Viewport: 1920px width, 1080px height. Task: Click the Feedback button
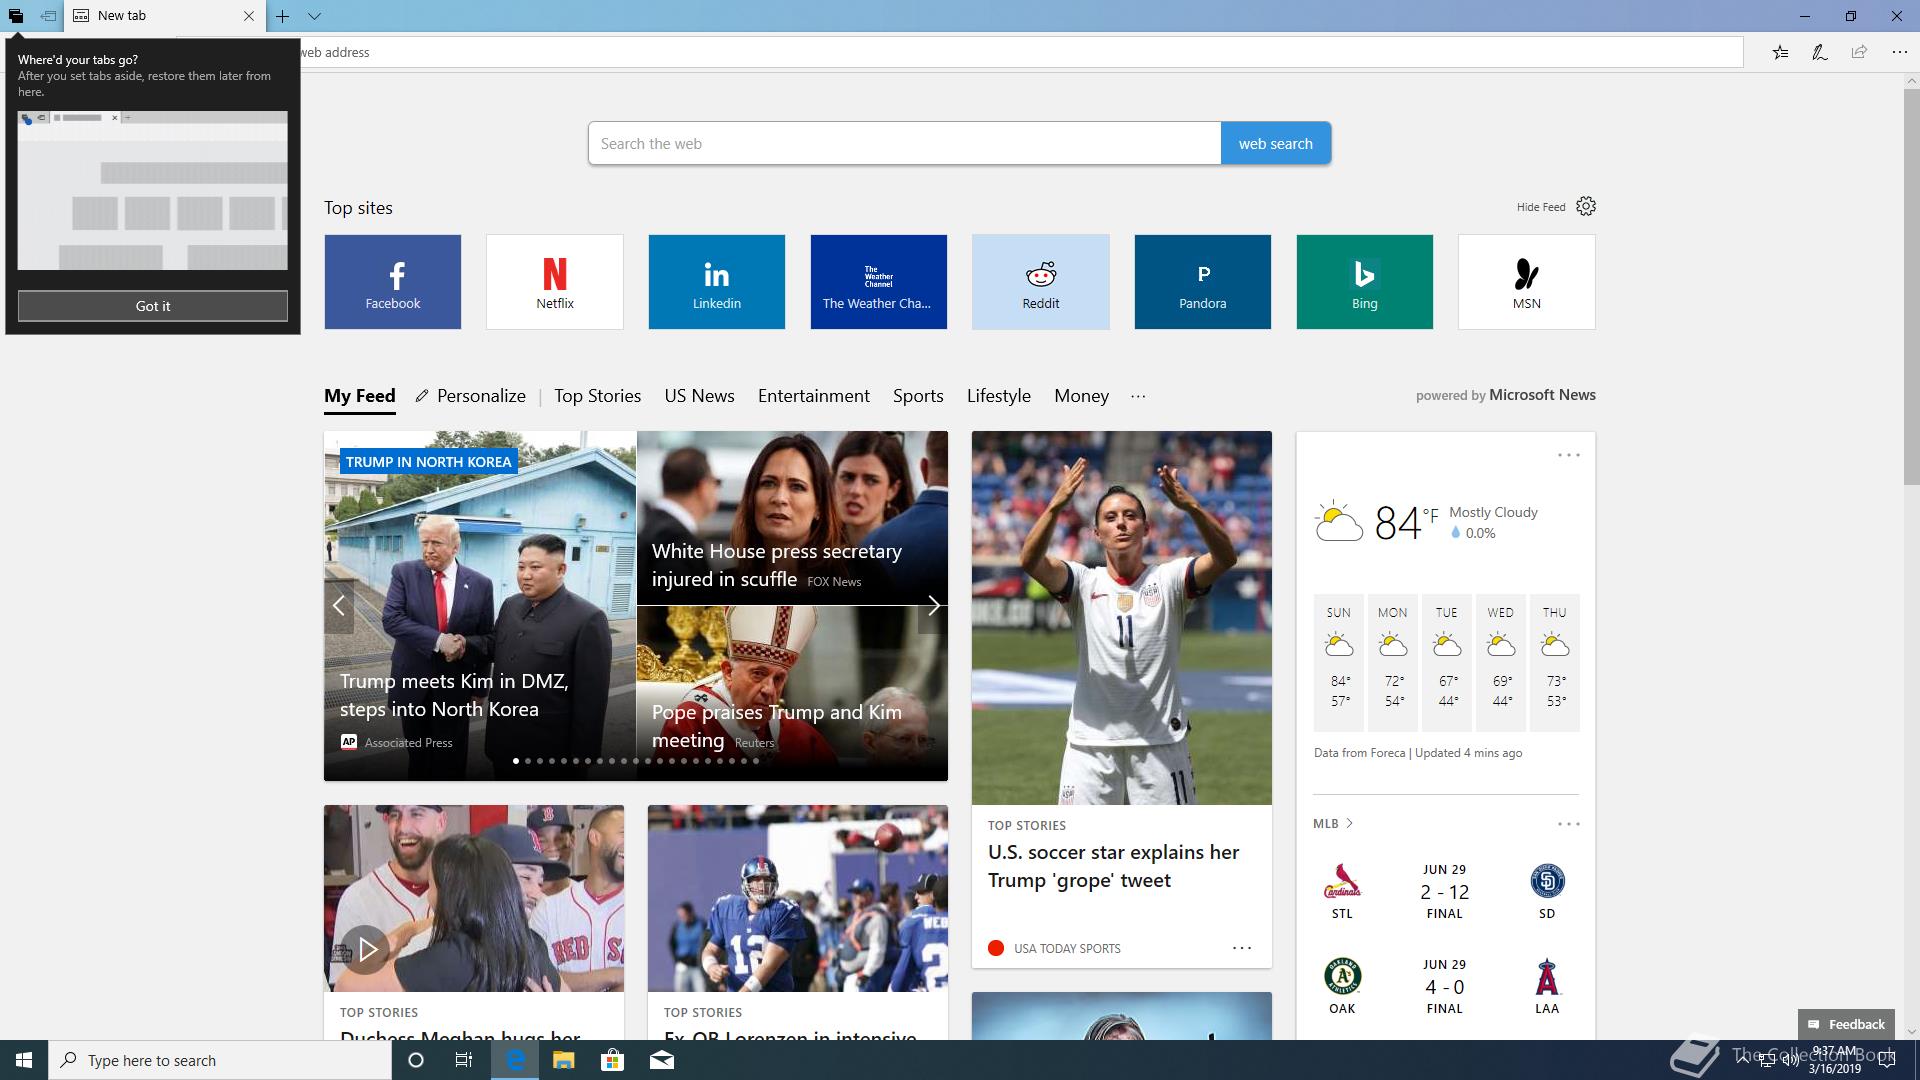pos(1846,1024)
